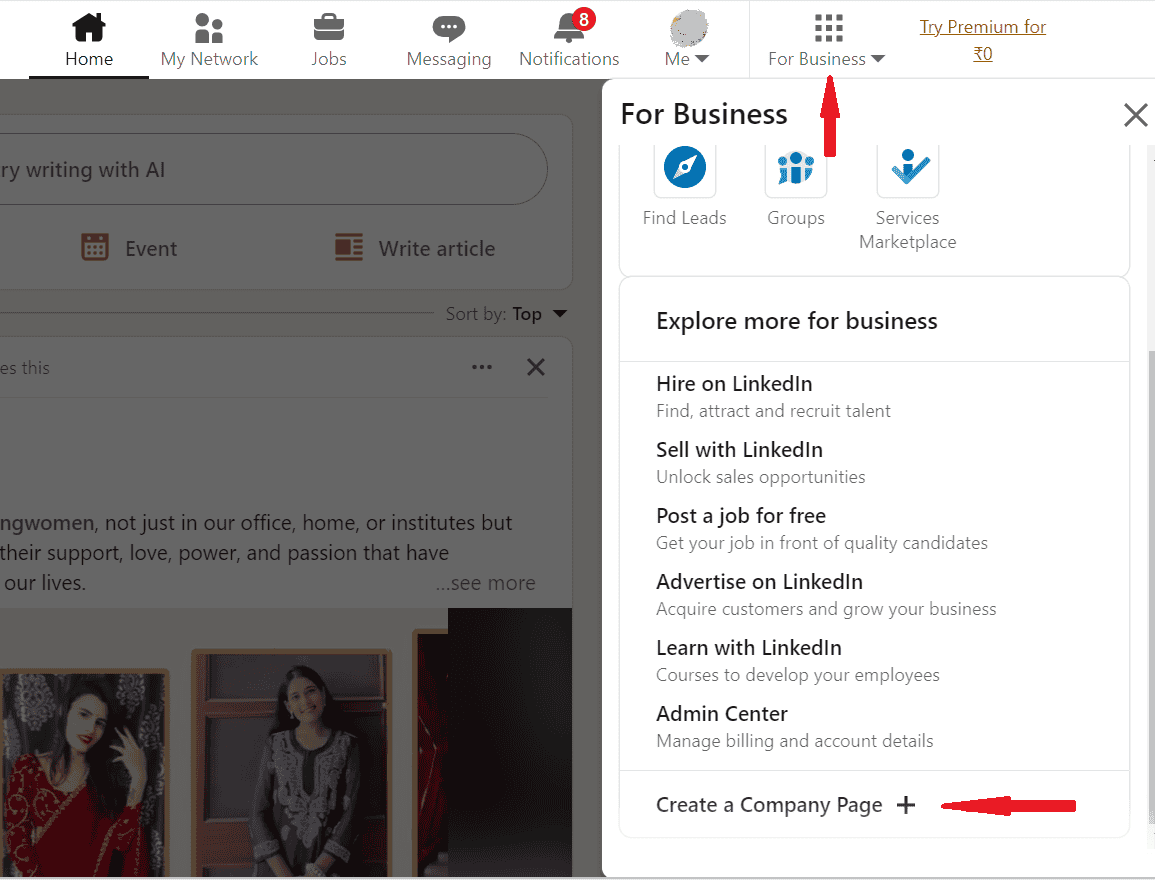Click the Notifications bell icon
Image resolution: width=1155 pixels, height=880 pixels.
point(569,28)
